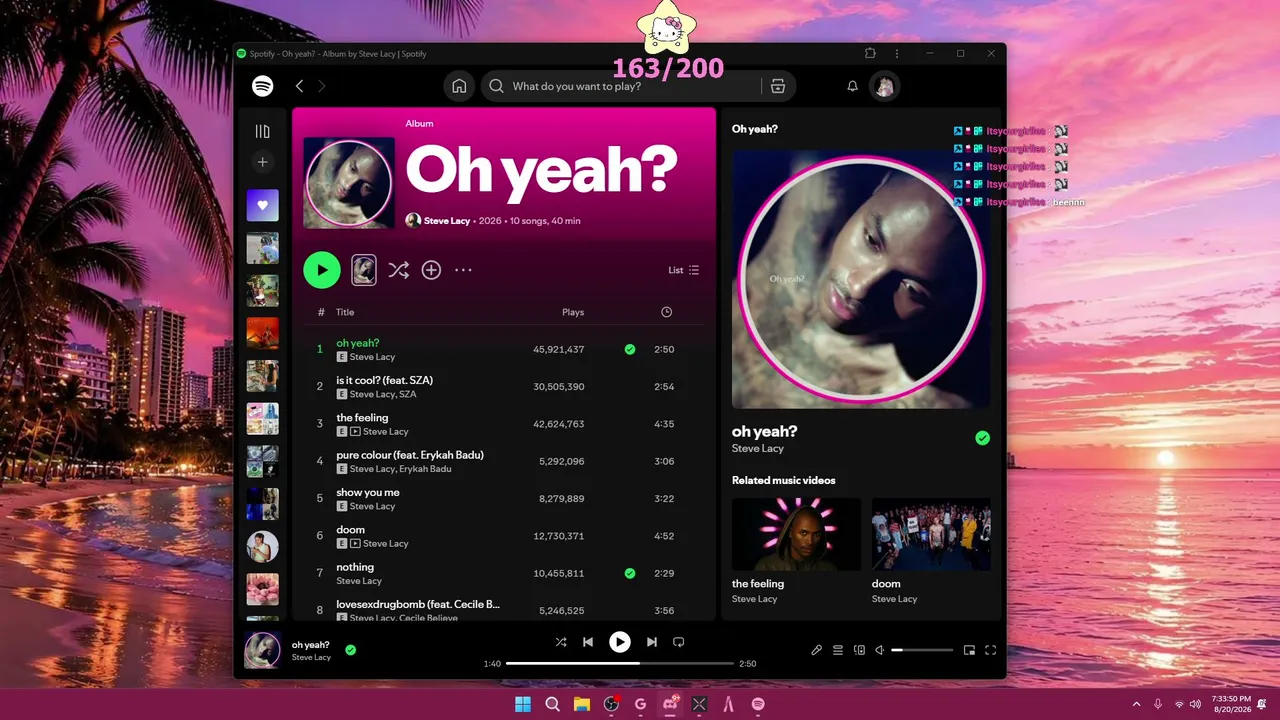The width and height of the screenshot is (1280, 720).
Task: Select the 'nothing' track title
Action: pyautogui.click(x=355, y=567)
